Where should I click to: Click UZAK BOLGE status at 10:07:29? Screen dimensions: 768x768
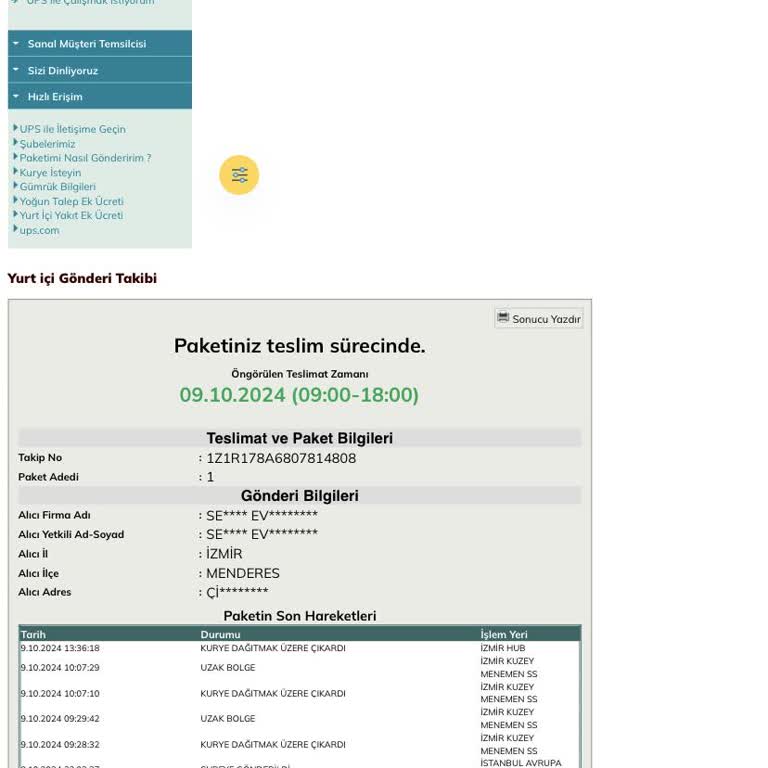tap(228, 668)
